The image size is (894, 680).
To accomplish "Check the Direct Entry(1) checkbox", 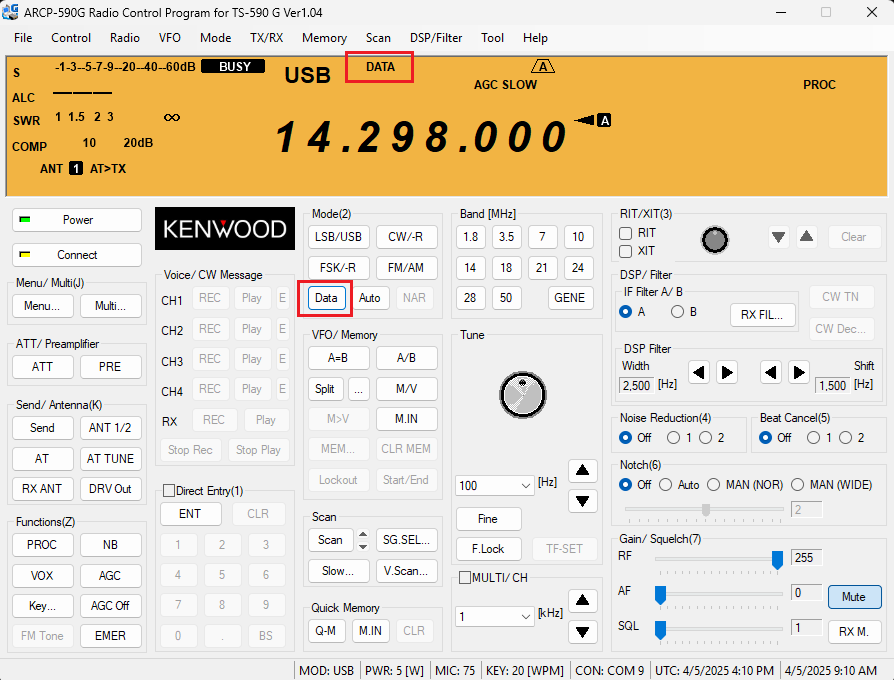I will (169, 491).
